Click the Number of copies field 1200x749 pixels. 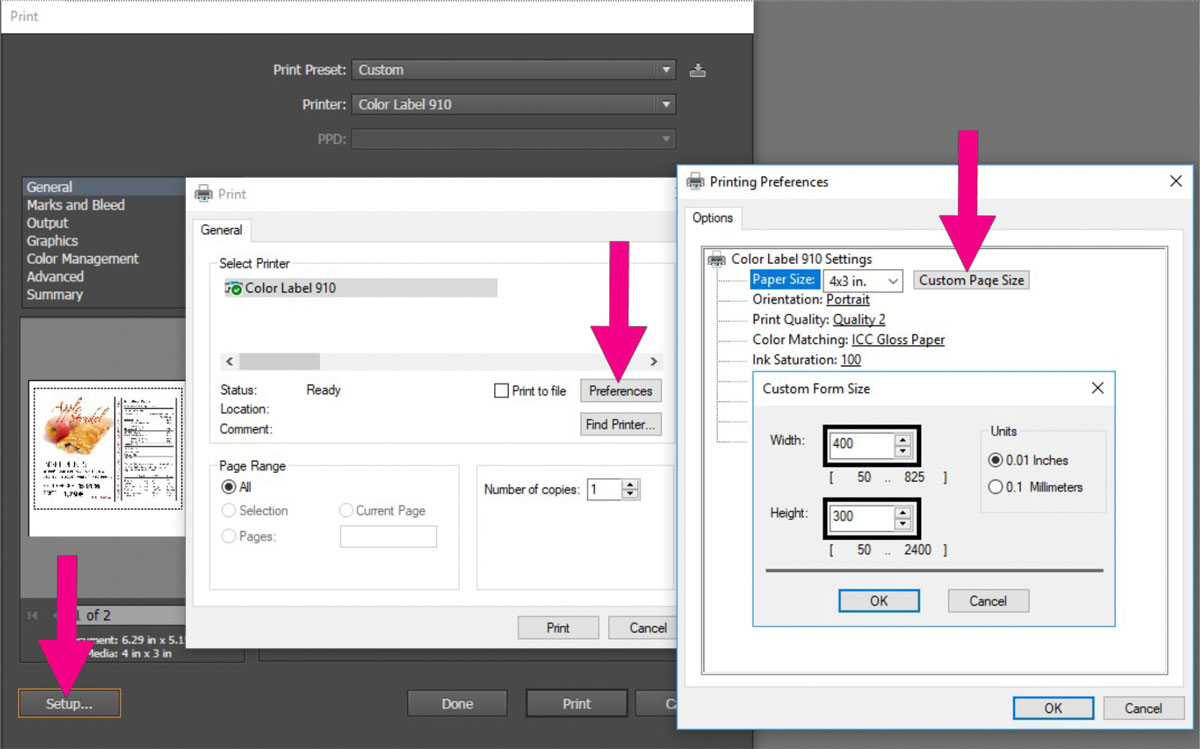pos(605,490)
